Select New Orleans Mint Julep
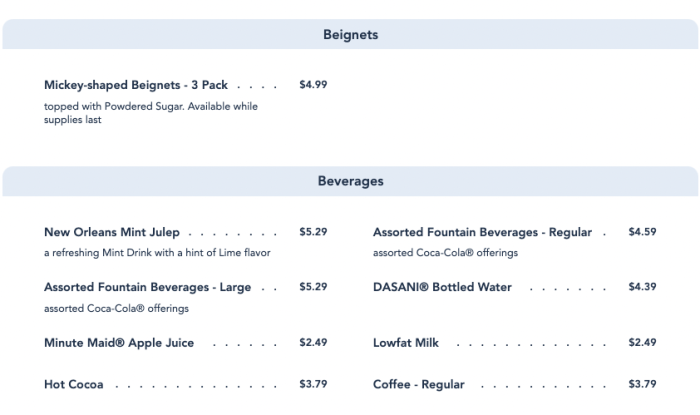This screenshot has height=415, width=700. 112,232
